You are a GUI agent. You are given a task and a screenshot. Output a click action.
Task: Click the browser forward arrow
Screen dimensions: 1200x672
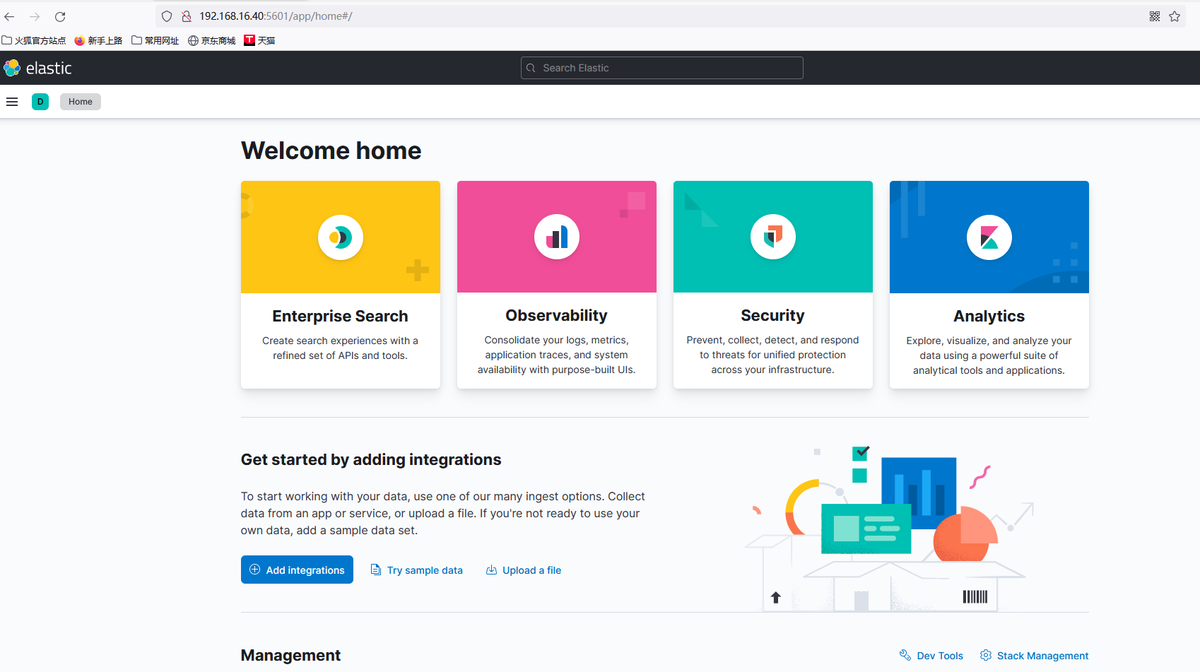[x=35, y=17]
